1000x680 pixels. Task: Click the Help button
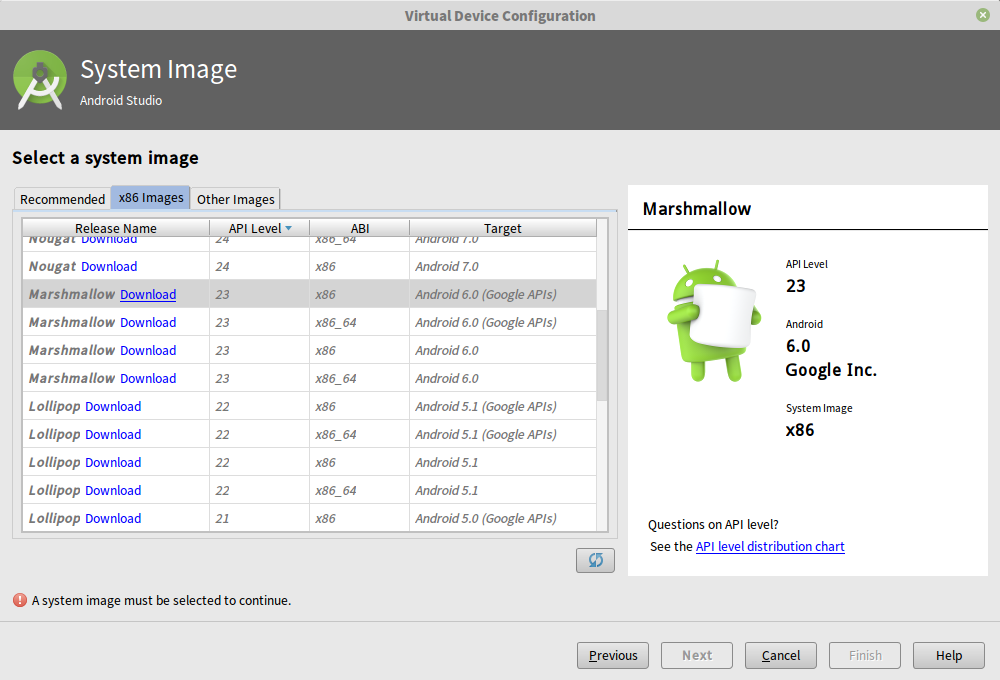point(948,655)
